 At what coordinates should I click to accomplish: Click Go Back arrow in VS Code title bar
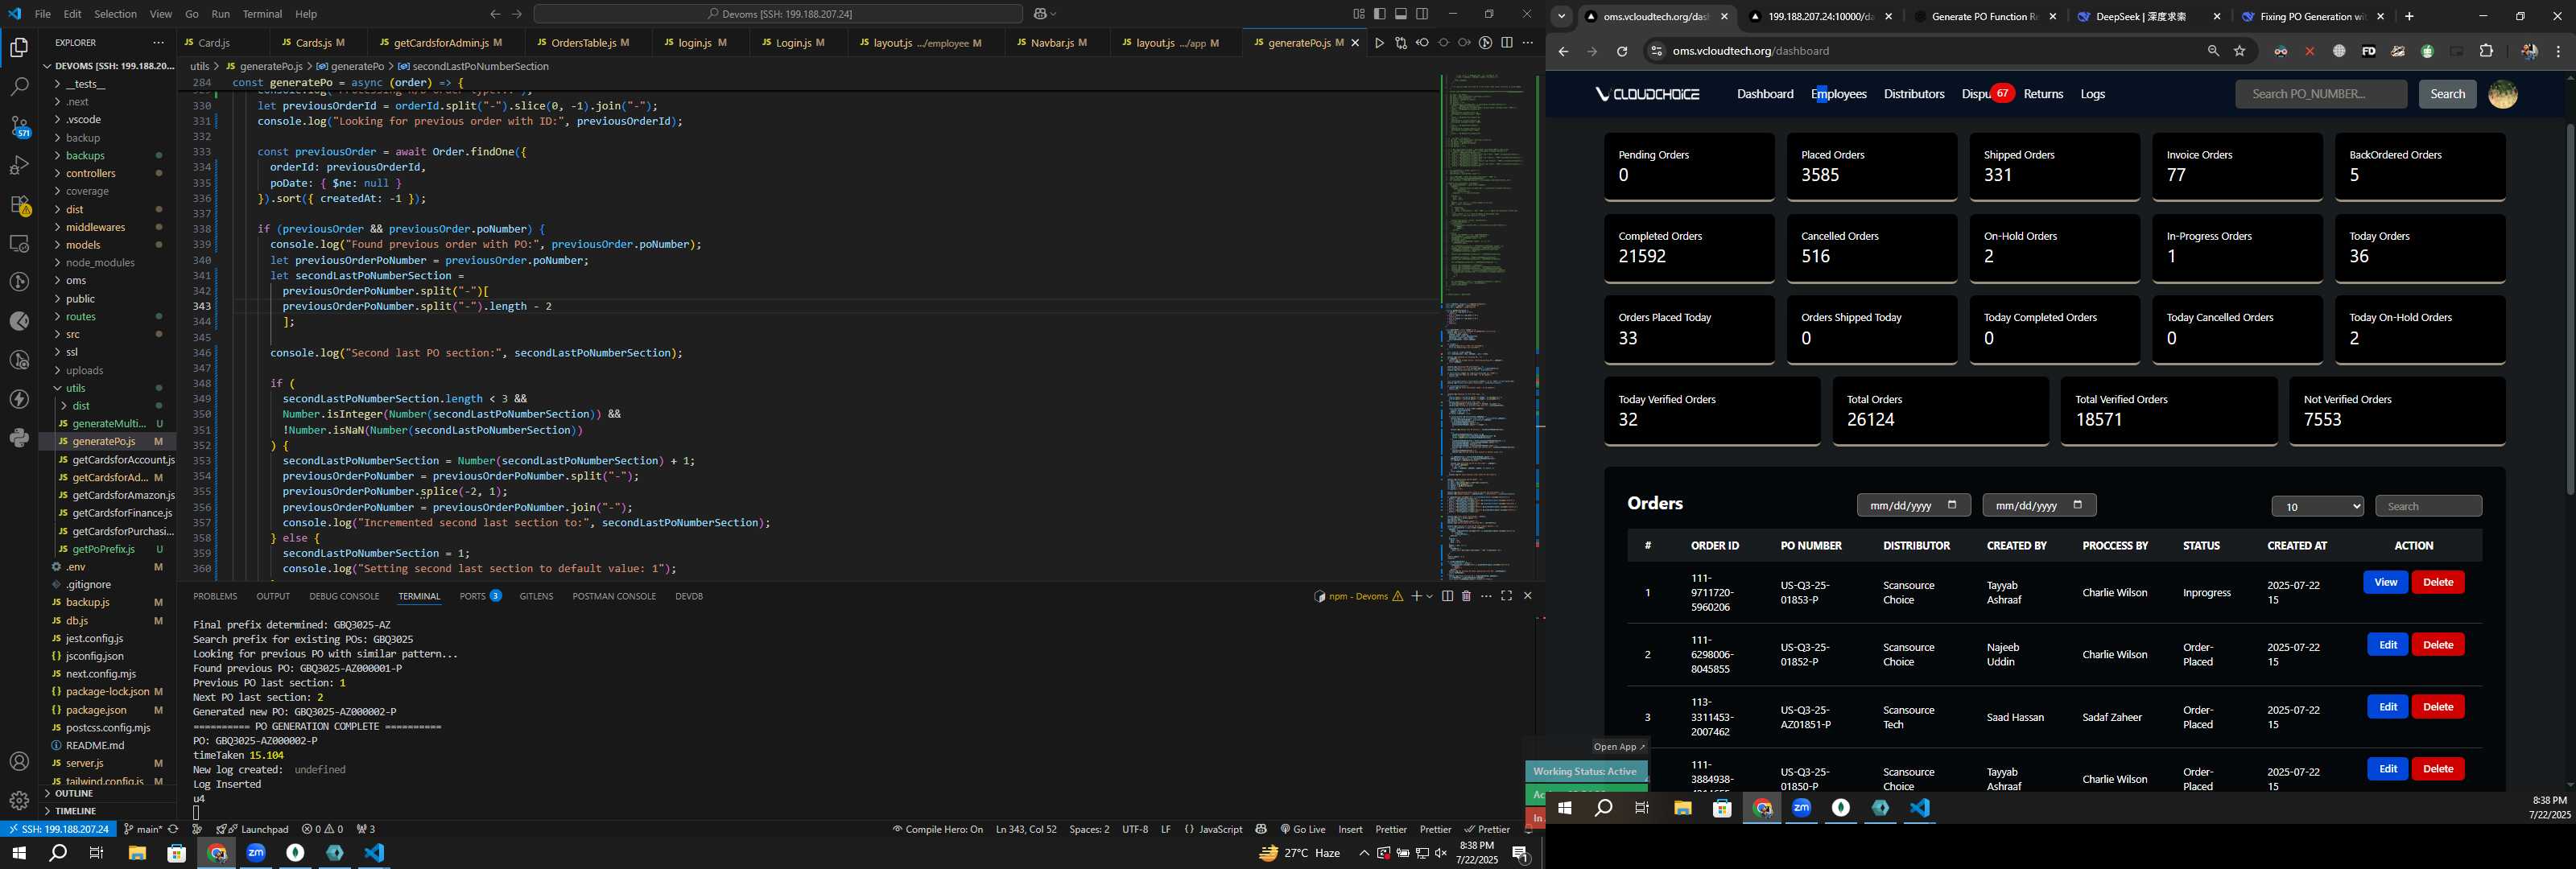(495, 14)
